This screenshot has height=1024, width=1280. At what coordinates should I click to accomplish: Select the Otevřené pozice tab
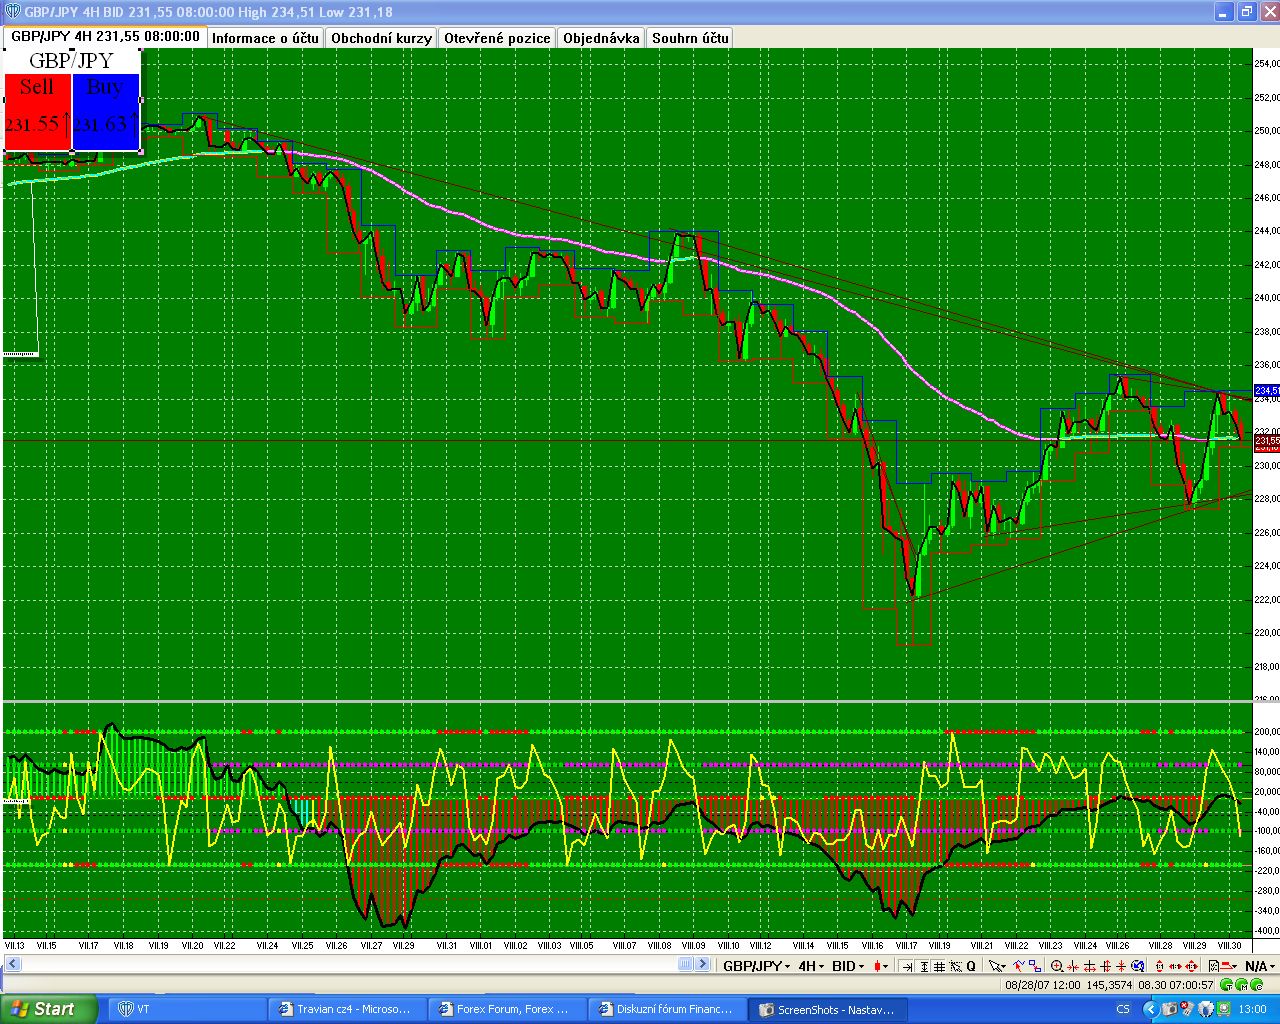pyautogui.click(x=497, y=38)
